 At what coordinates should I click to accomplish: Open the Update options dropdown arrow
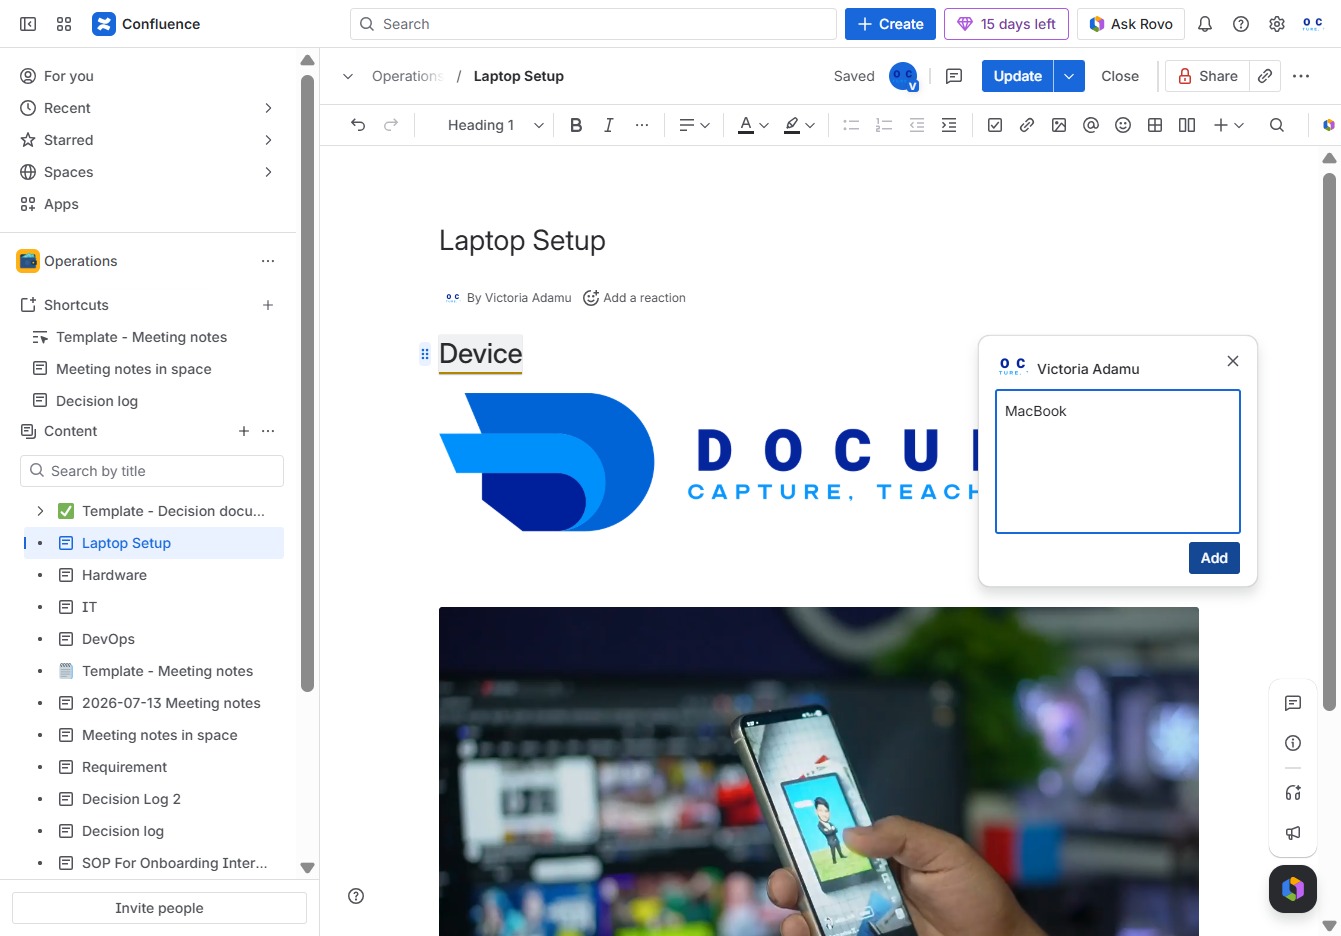(1069, 76)
